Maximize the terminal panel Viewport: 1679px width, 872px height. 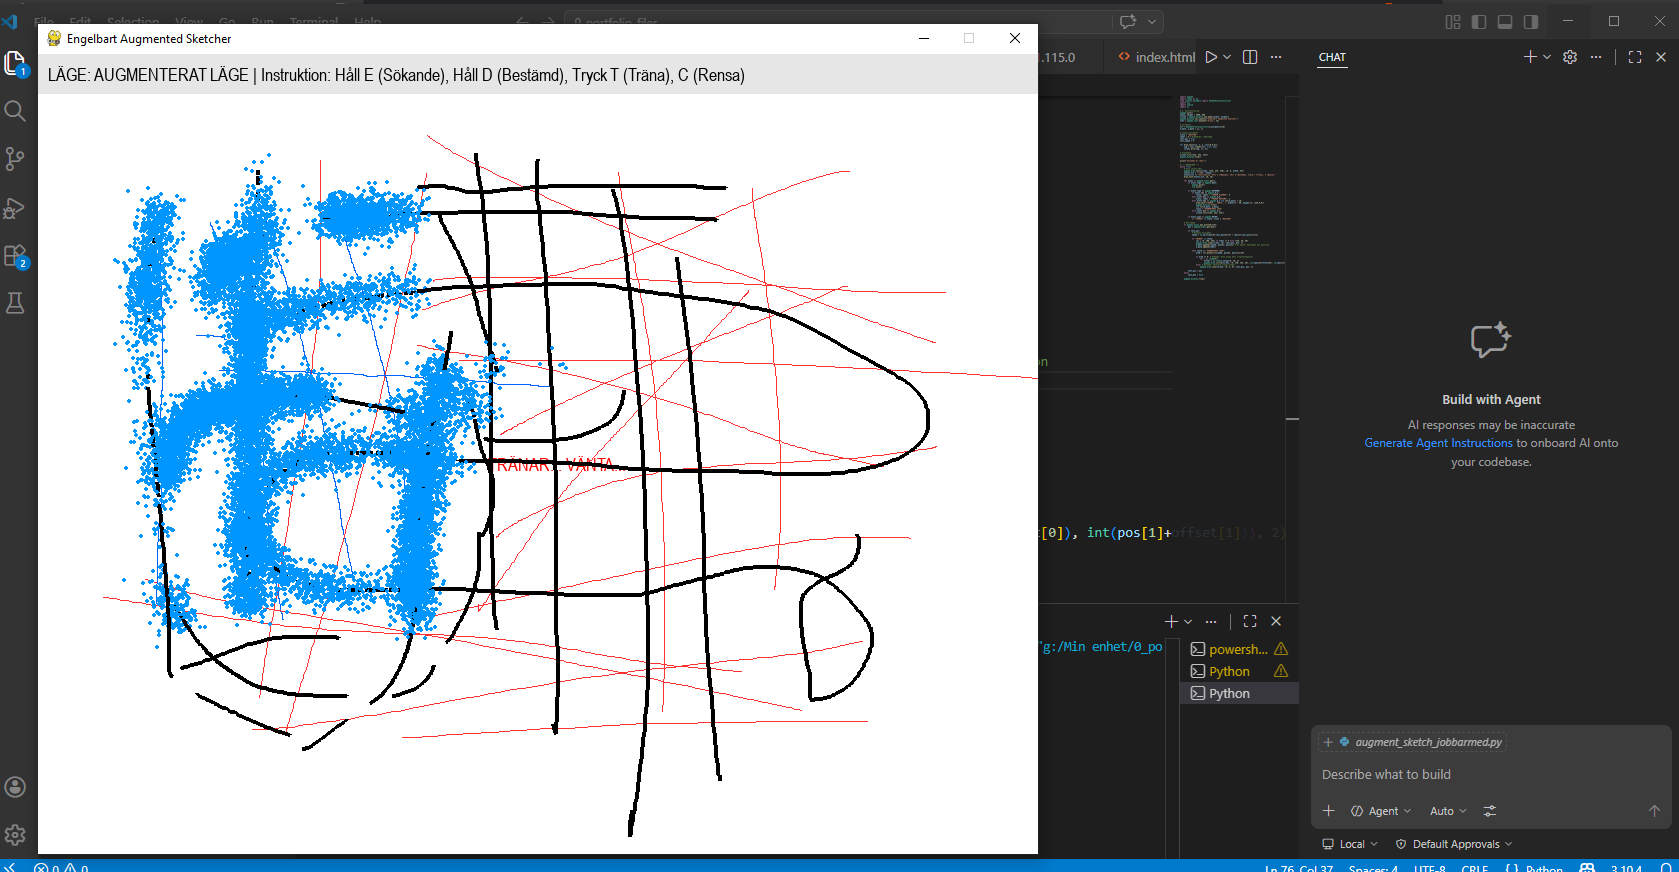(1250, 621)
